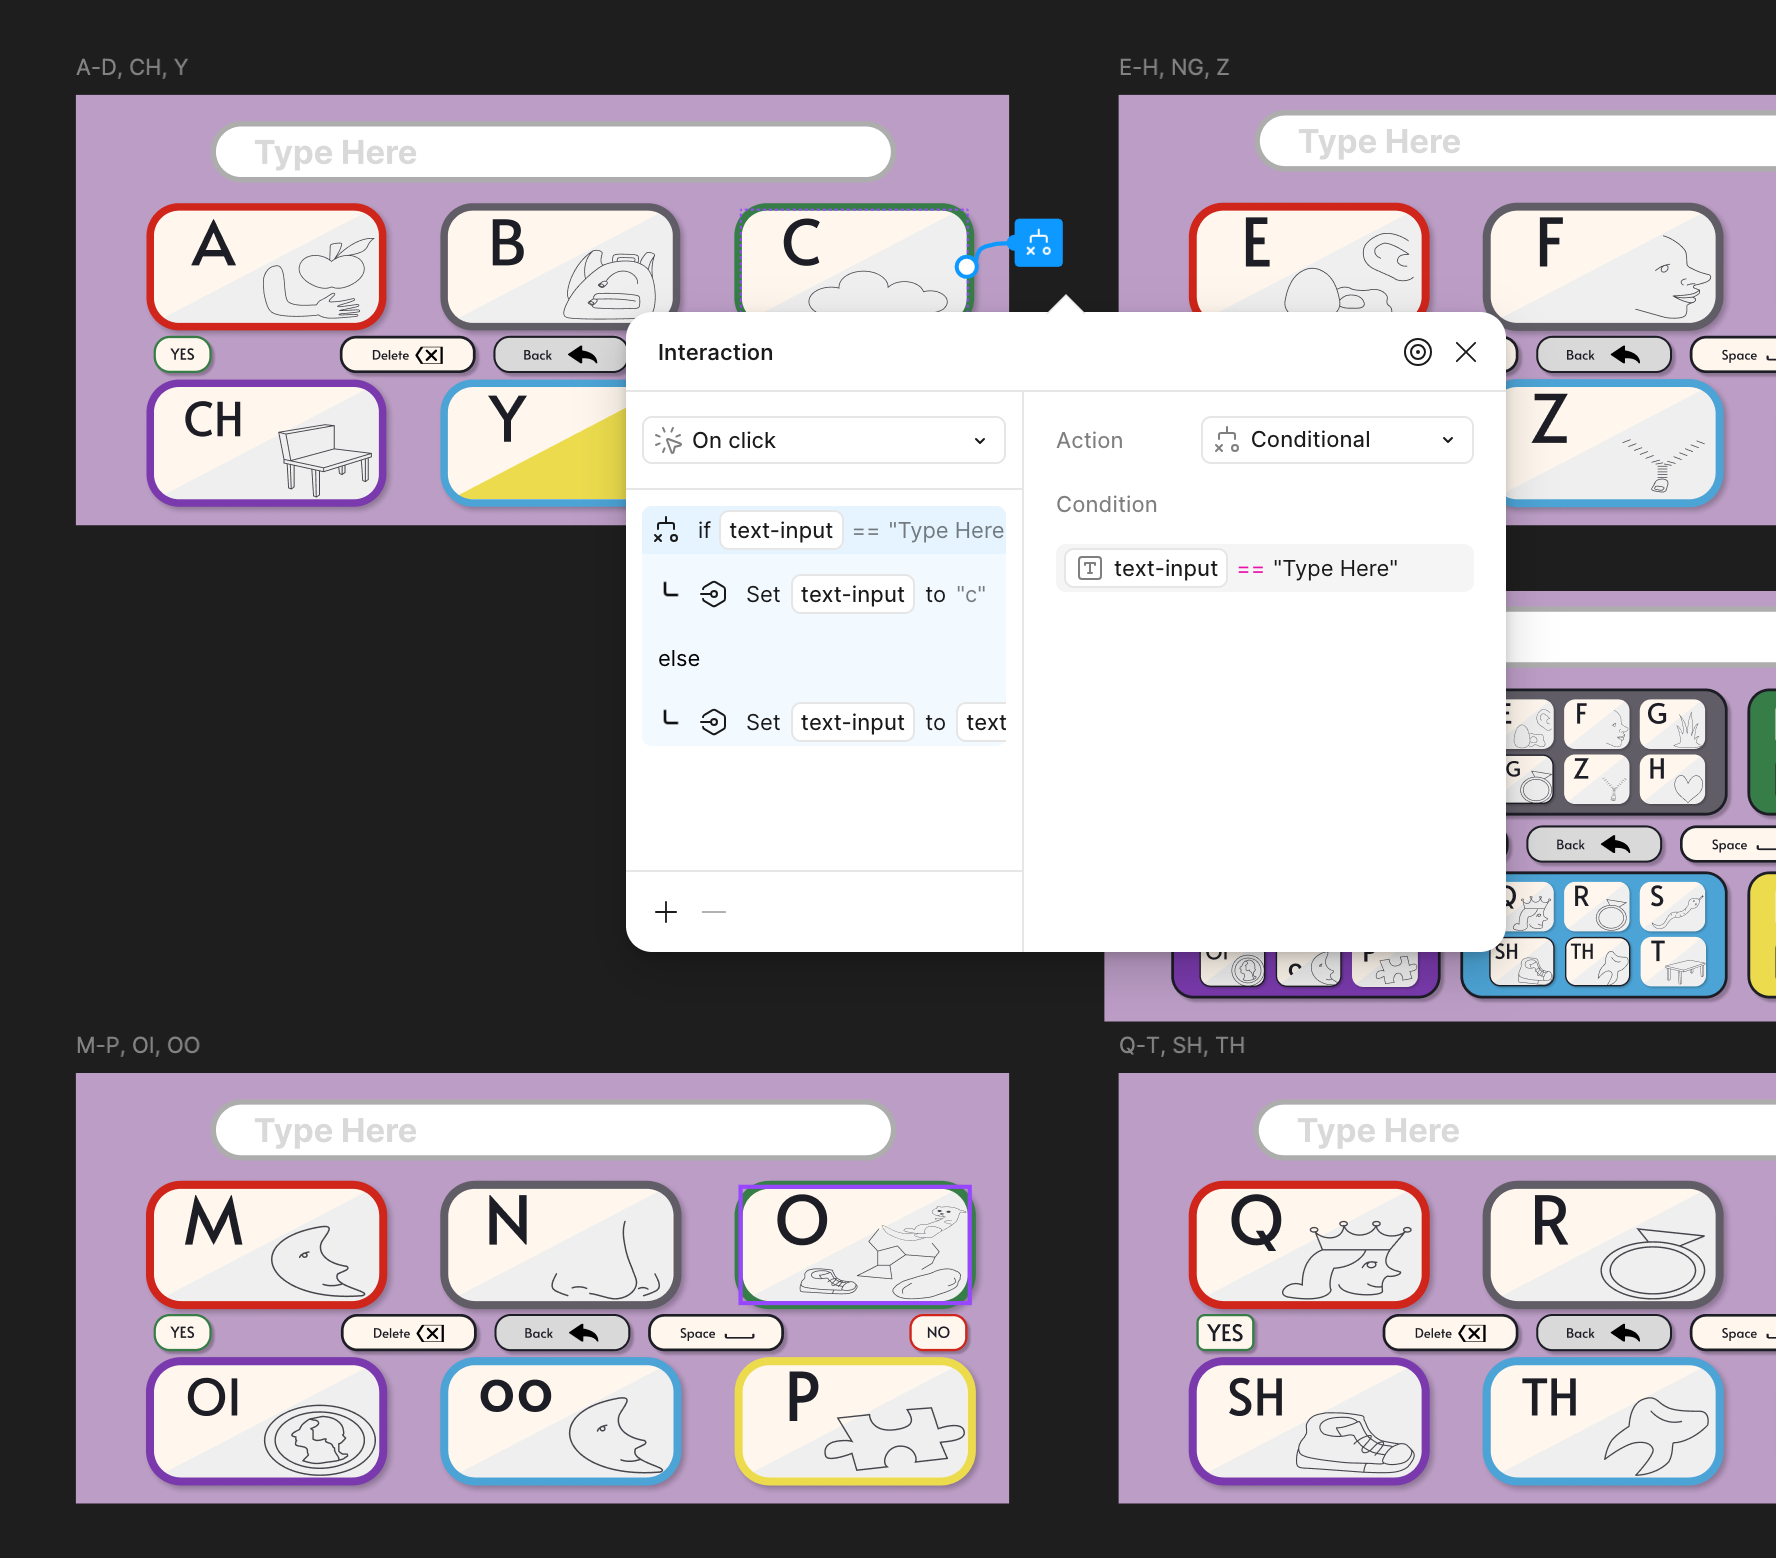This screenshot has width=1776, height=1558.
Task: Click the set-variable icon under the "else" branch
Action: tap(714, 722)
